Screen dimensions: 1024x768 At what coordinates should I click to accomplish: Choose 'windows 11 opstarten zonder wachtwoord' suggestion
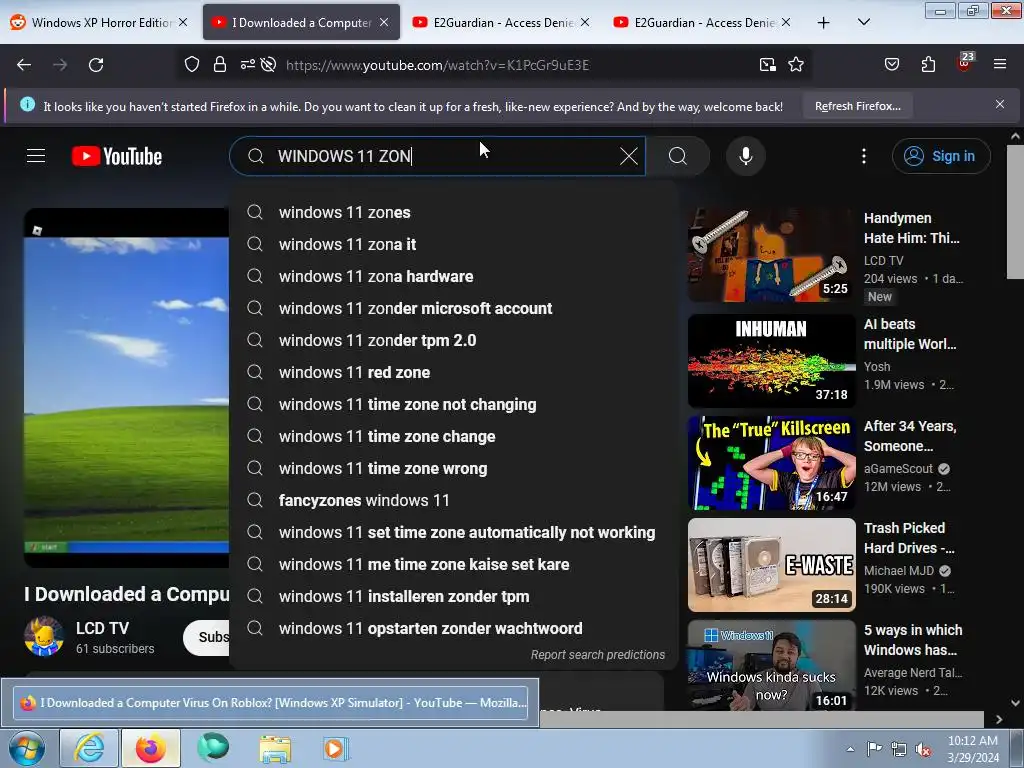(x=454, y=628)
